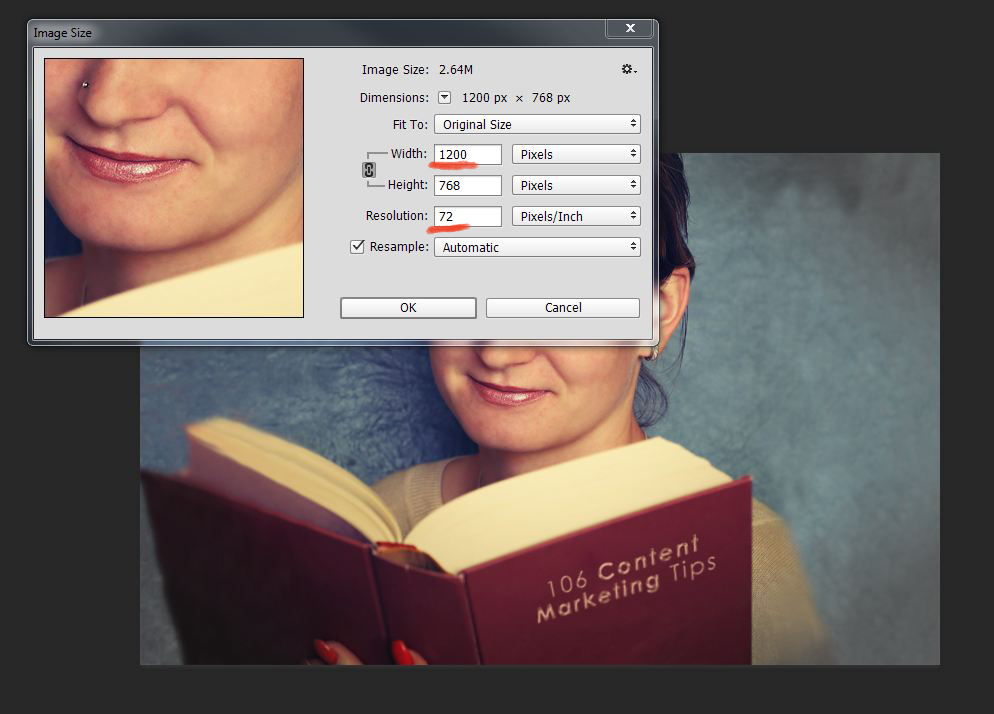Open the Resample method Automatic dropdown
Screen dimensions: 994x714
(x=537, y=248)
